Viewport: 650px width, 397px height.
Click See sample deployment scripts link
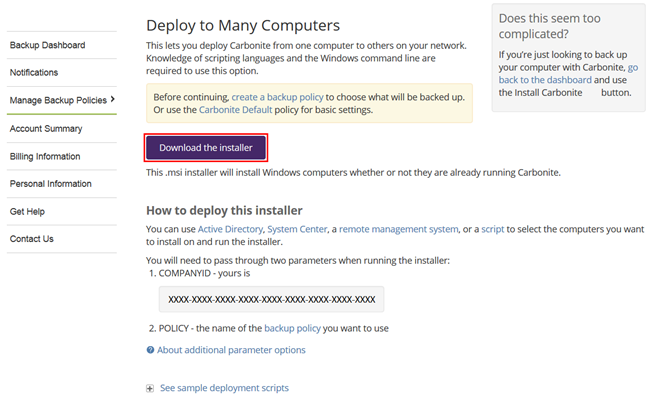(x=224, y=388)
